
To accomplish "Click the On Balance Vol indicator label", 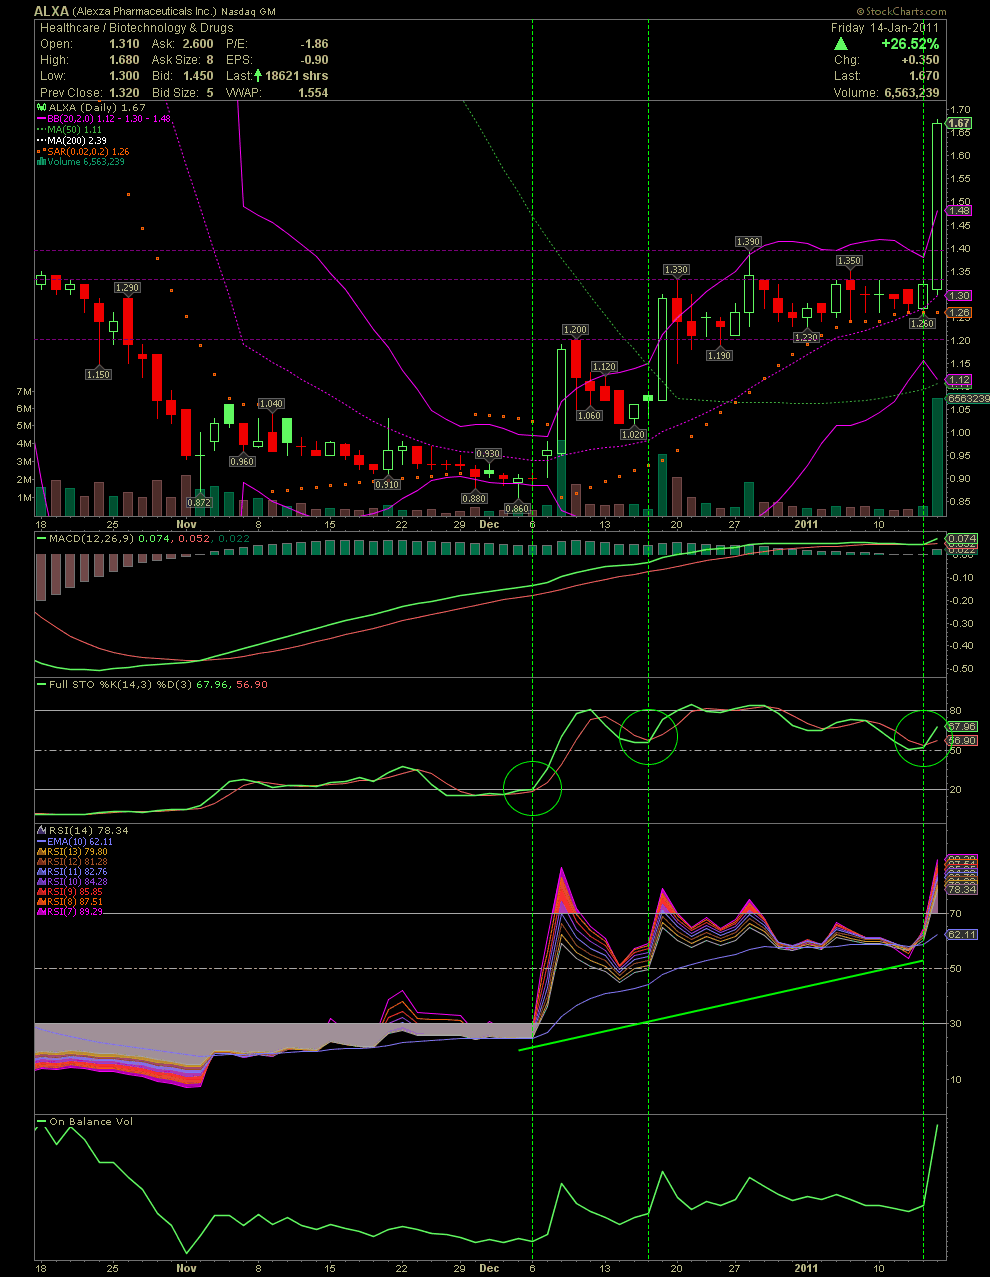I will click(90, 1122).
